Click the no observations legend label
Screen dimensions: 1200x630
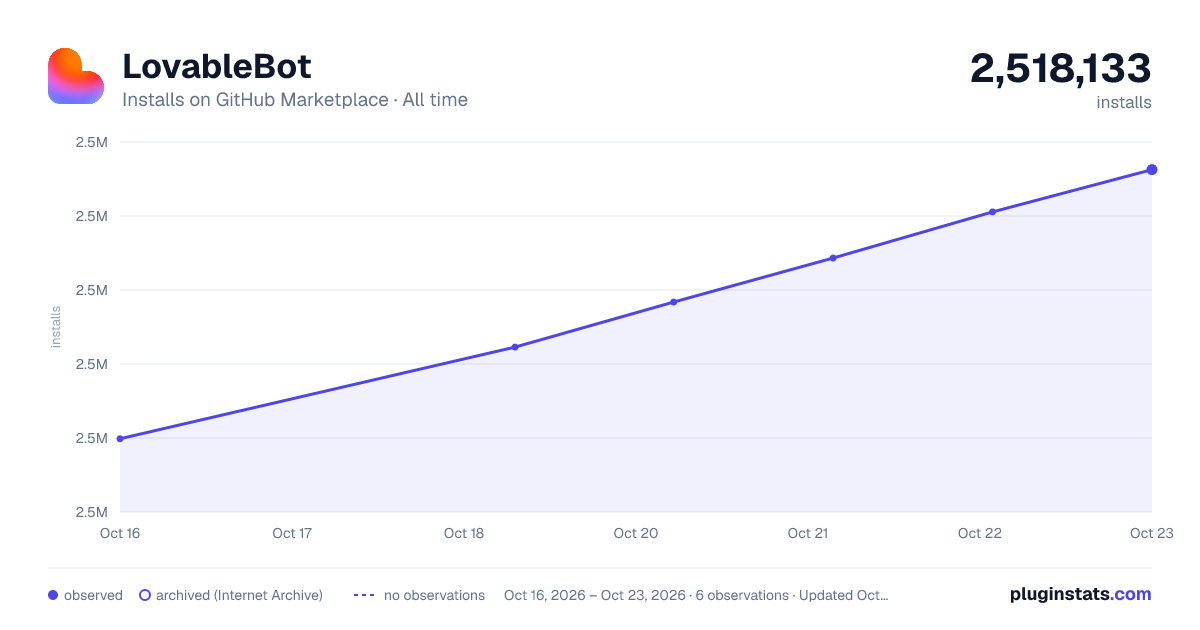(x=434, y=595)
